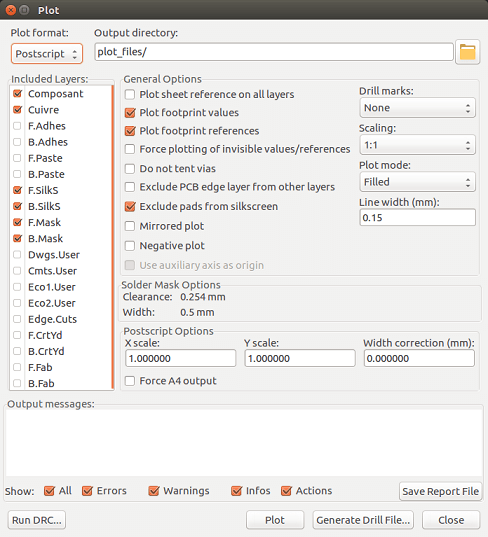Check the Edge.Cuts layer
Image resolution: width=488 pixels, height=537 pixels.
17,319
